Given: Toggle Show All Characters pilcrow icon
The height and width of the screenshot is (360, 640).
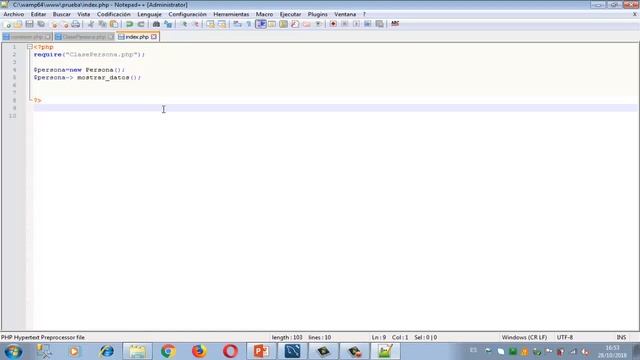Looking at the screenshot, I should click(249, 24).
